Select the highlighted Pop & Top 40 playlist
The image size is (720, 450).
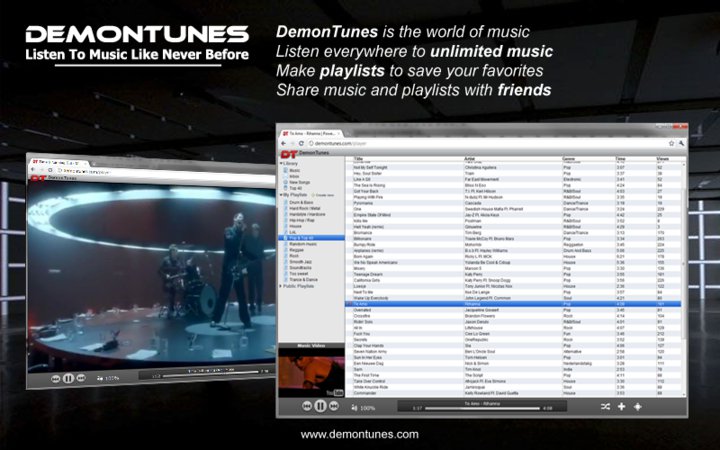point(311,238)
